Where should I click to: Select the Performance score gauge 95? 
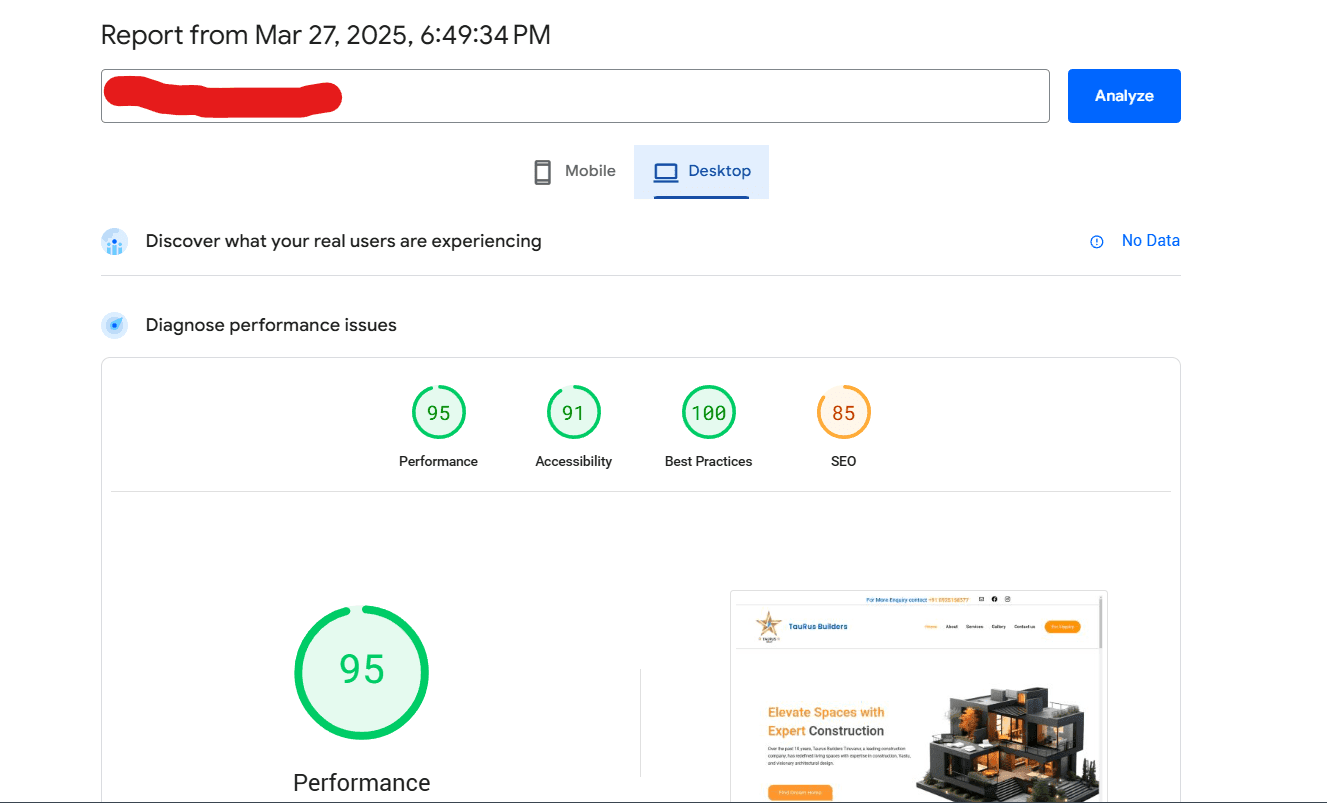pos(438,413)
